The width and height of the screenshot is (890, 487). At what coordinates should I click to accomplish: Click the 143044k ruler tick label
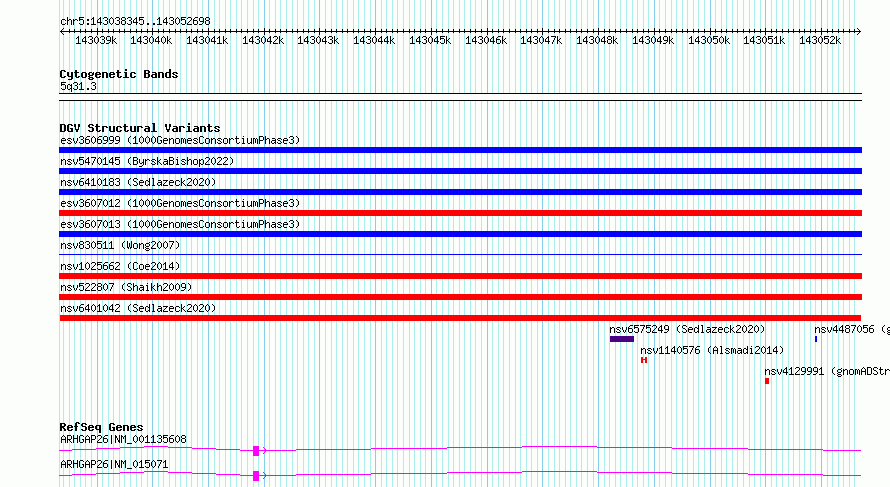(374, 40)
